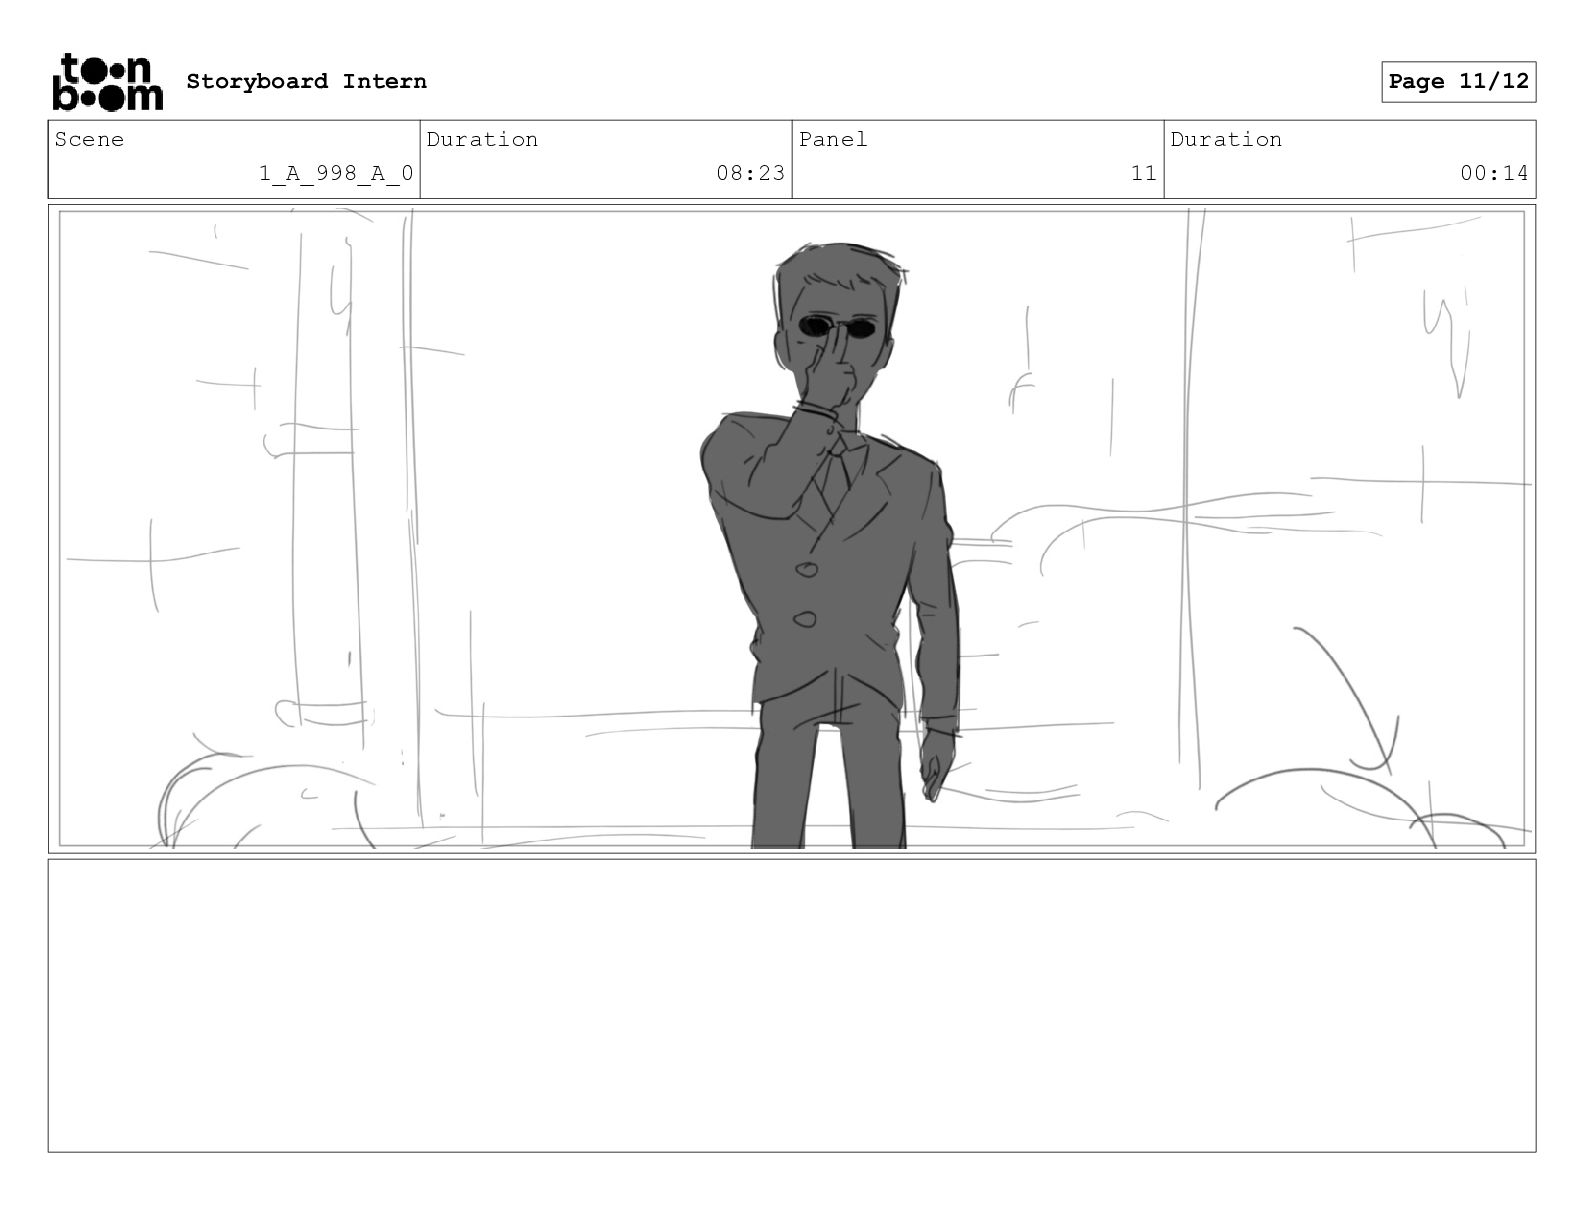
Task: Click the 'Page 11/12' page indicator box
Action: 1459,82
